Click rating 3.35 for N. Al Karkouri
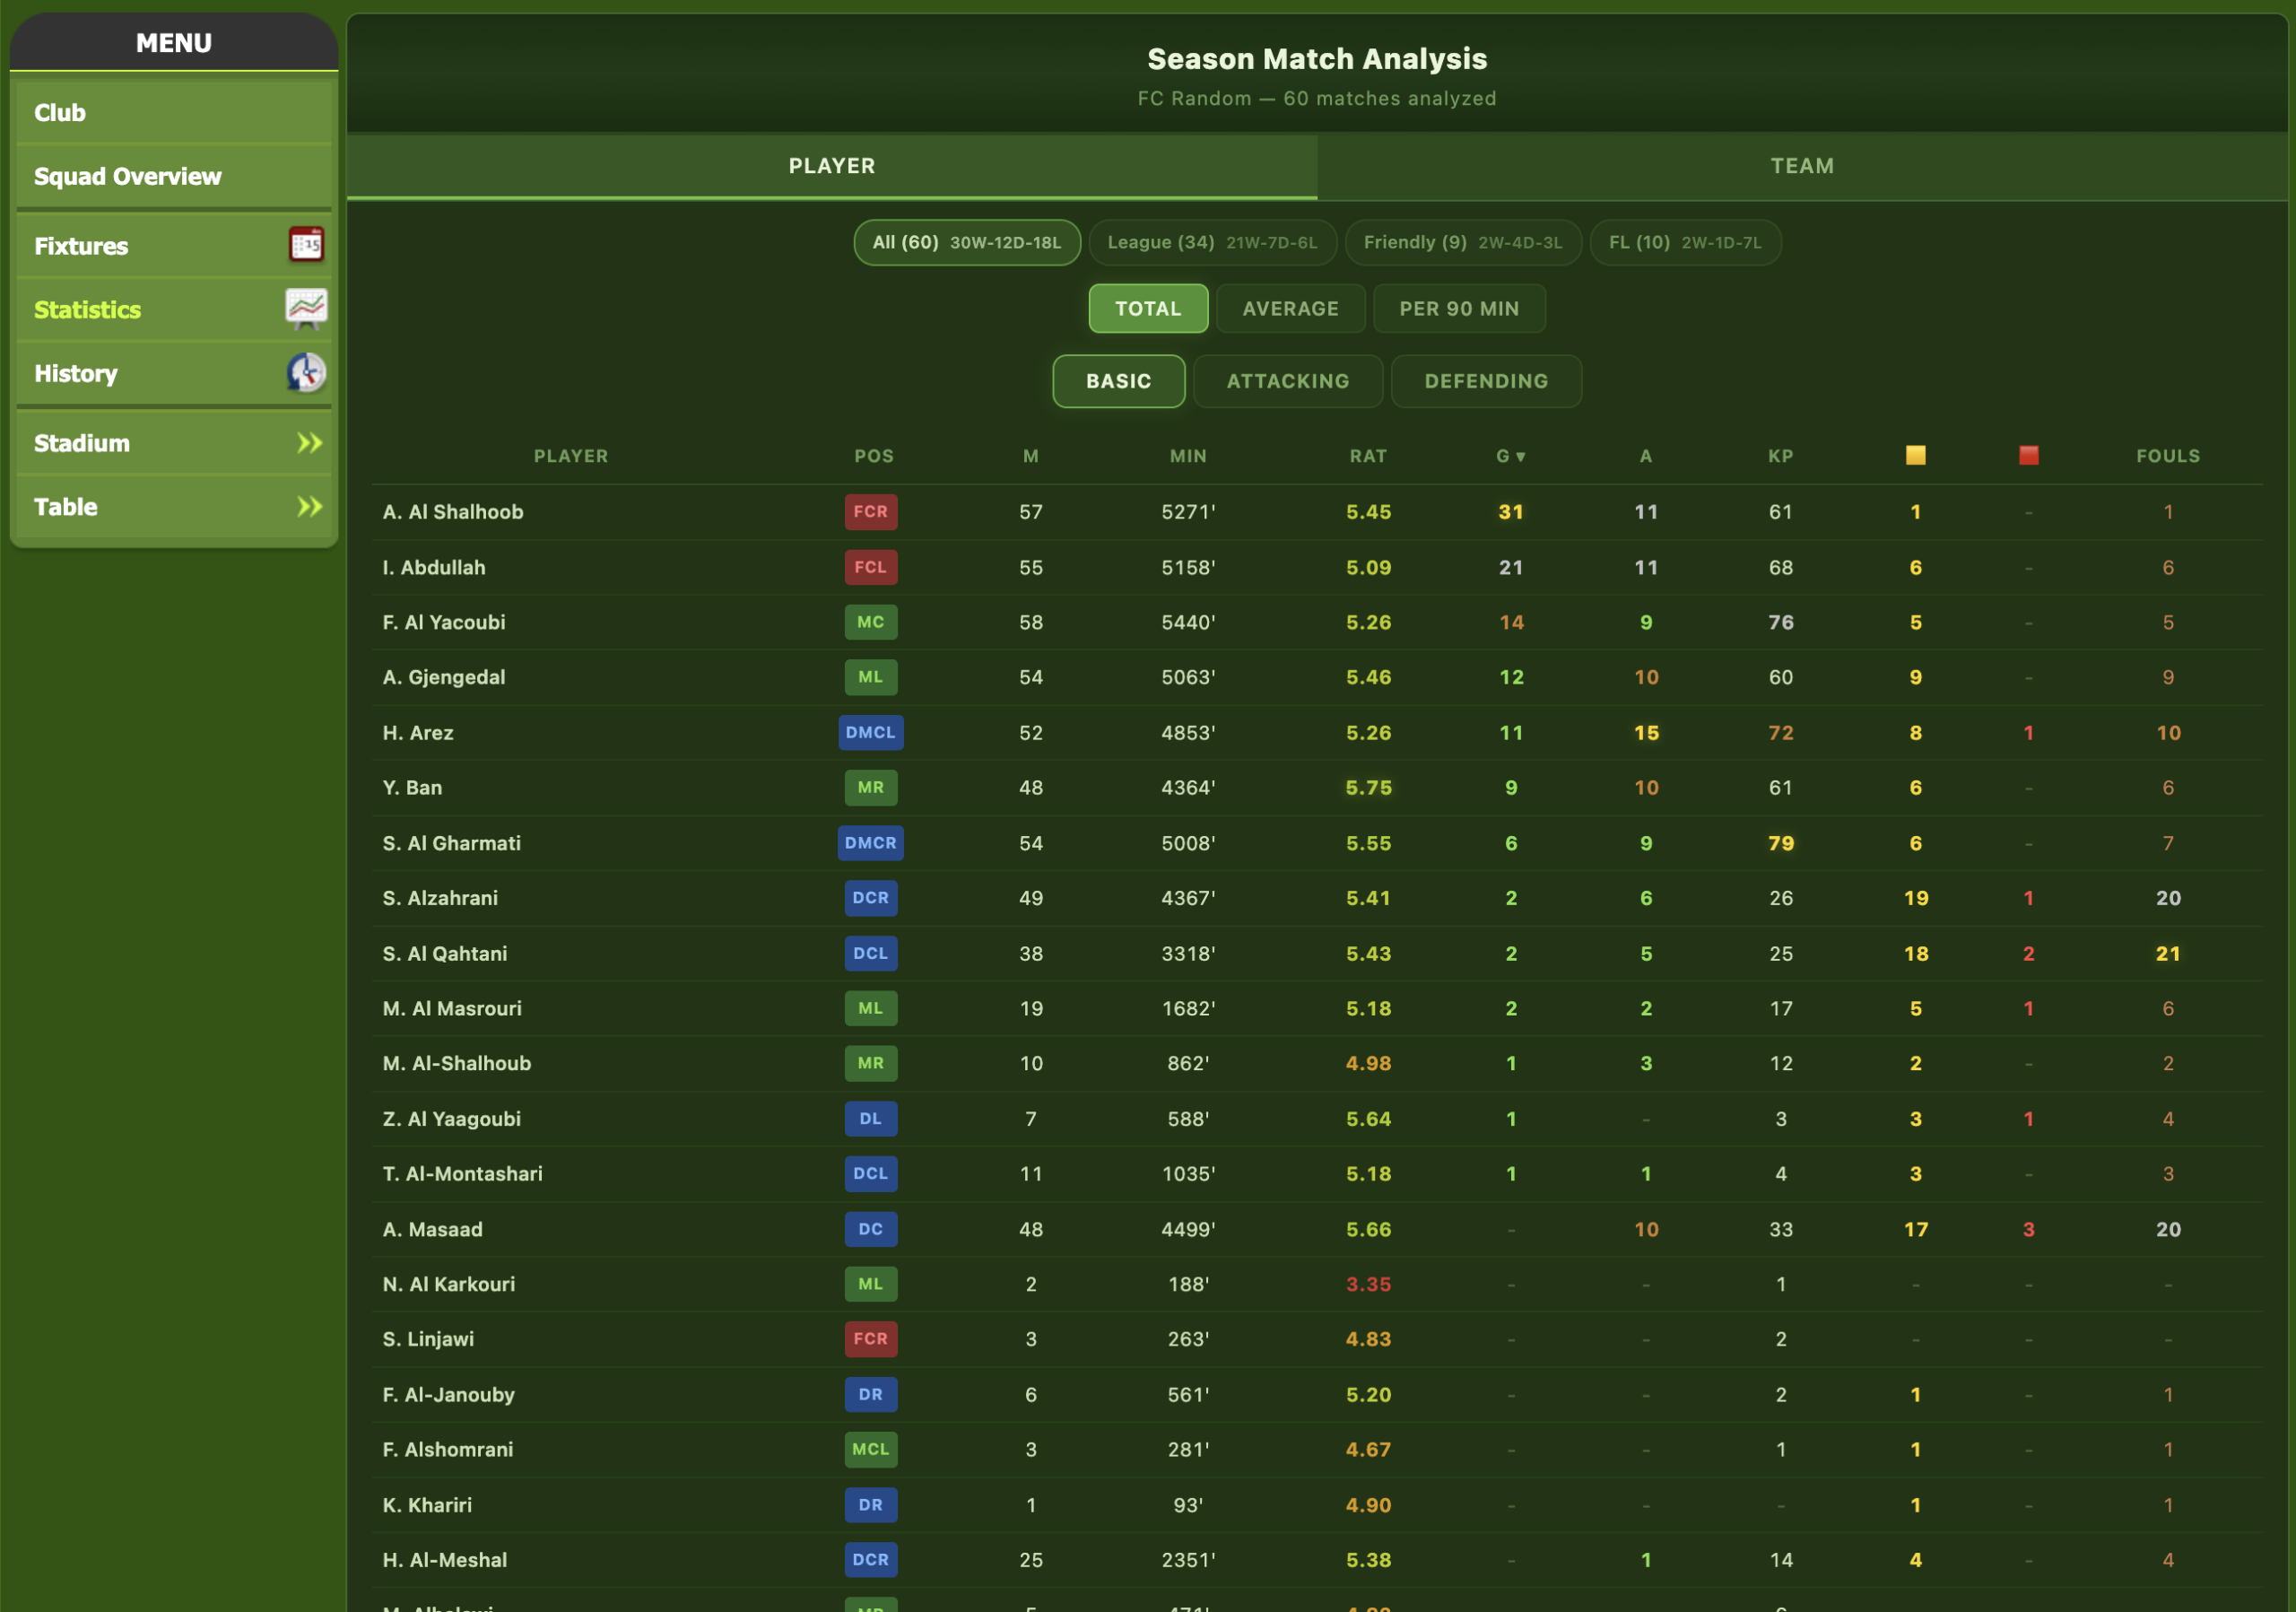The width and height of the screenshot is (2296, 1612). click(x=1368, y=1284)
